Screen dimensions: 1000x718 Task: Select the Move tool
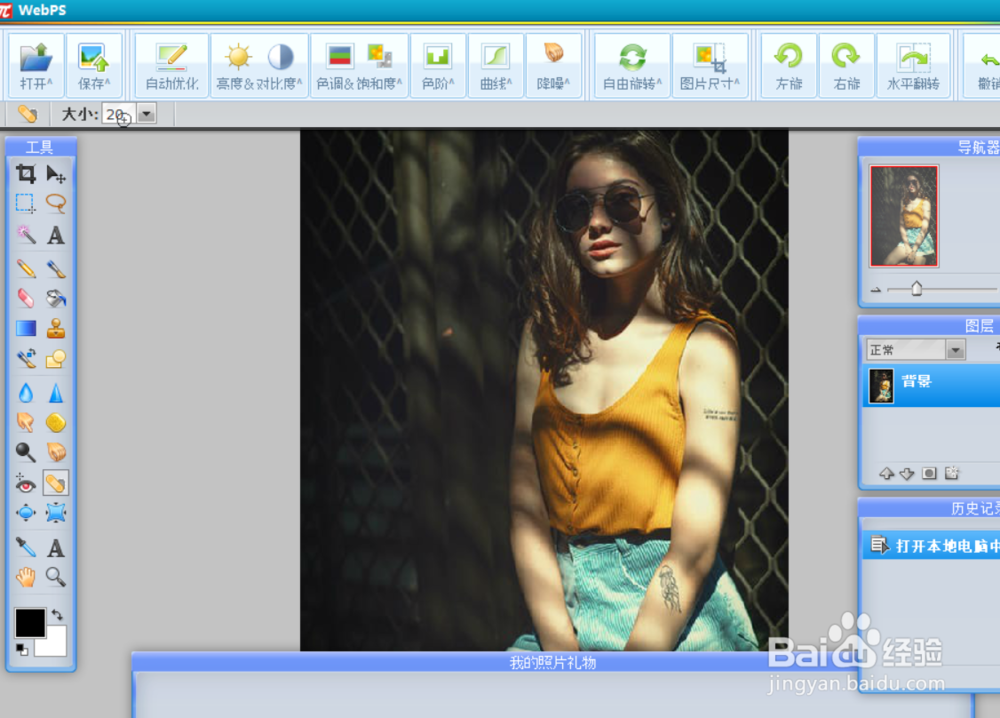pyautogui.click(x=56, y=173)
